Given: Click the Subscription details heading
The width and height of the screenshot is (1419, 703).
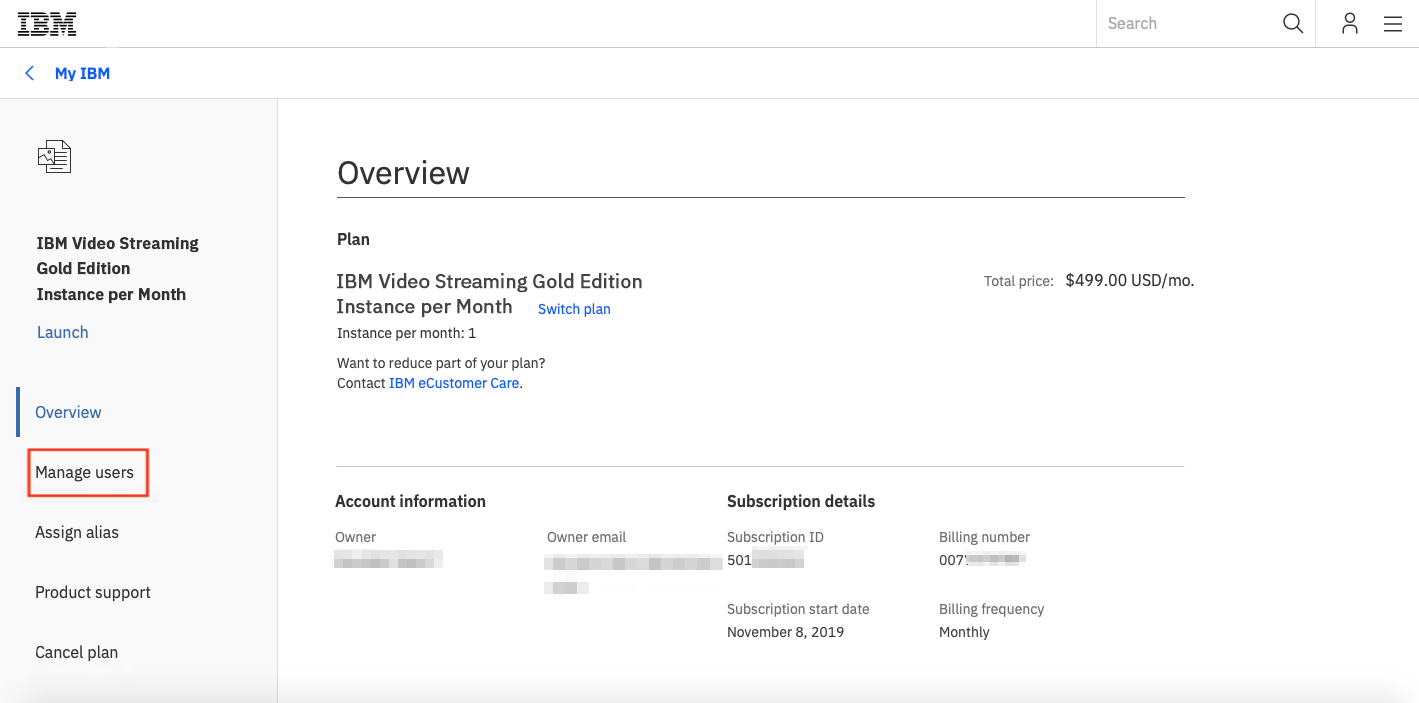Looking at the screenshot, I should pos(801,501).
